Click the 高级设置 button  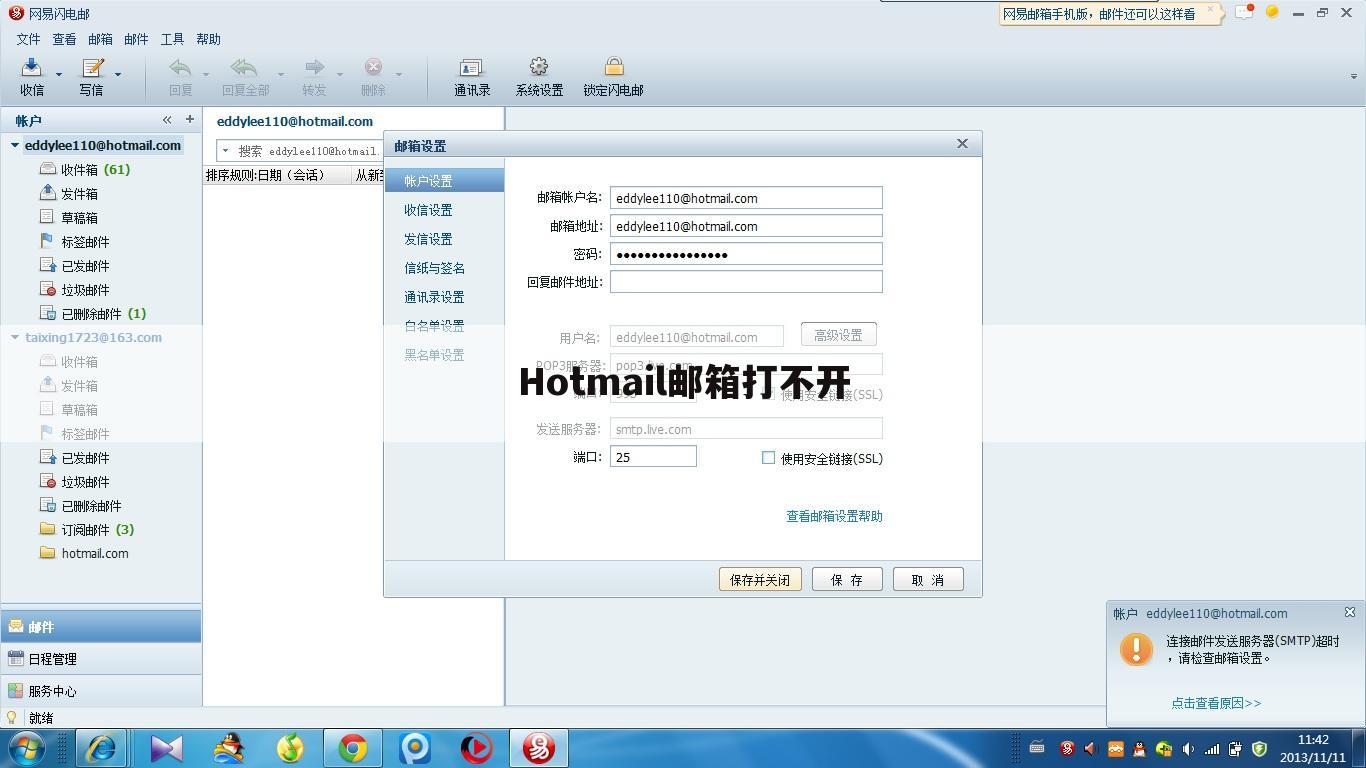click(838, 335)
